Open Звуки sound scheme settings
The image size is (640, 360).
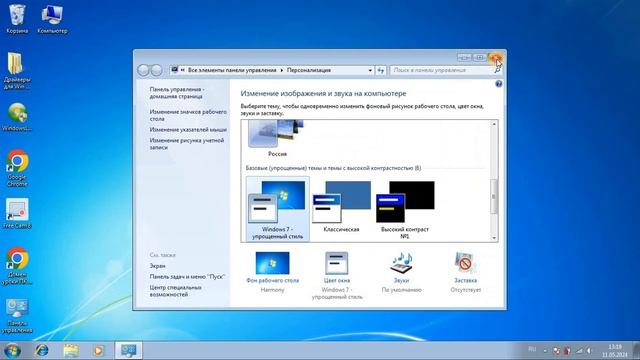coord(401,272)
